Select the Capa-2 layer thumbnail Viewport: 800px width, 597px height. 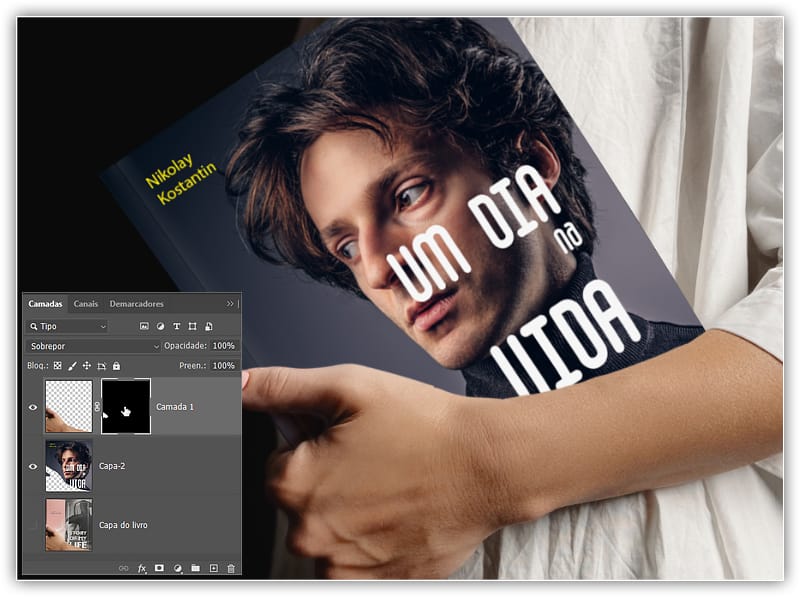(x=69, y=466)
